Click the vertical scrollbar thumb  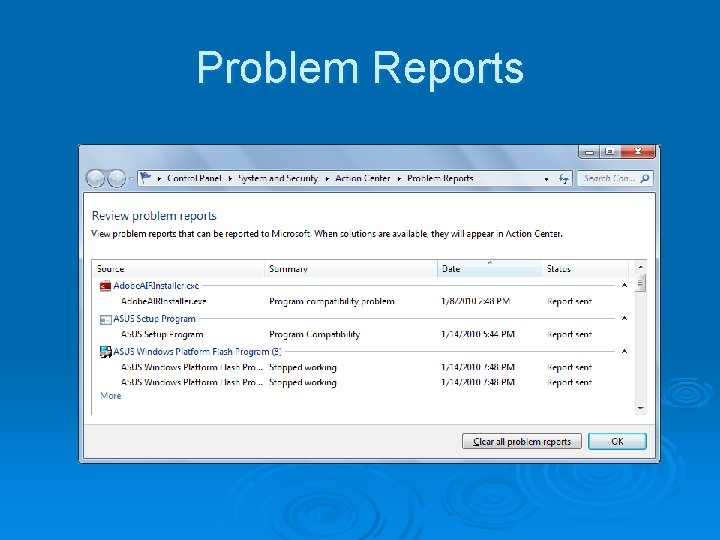point(641,283)
